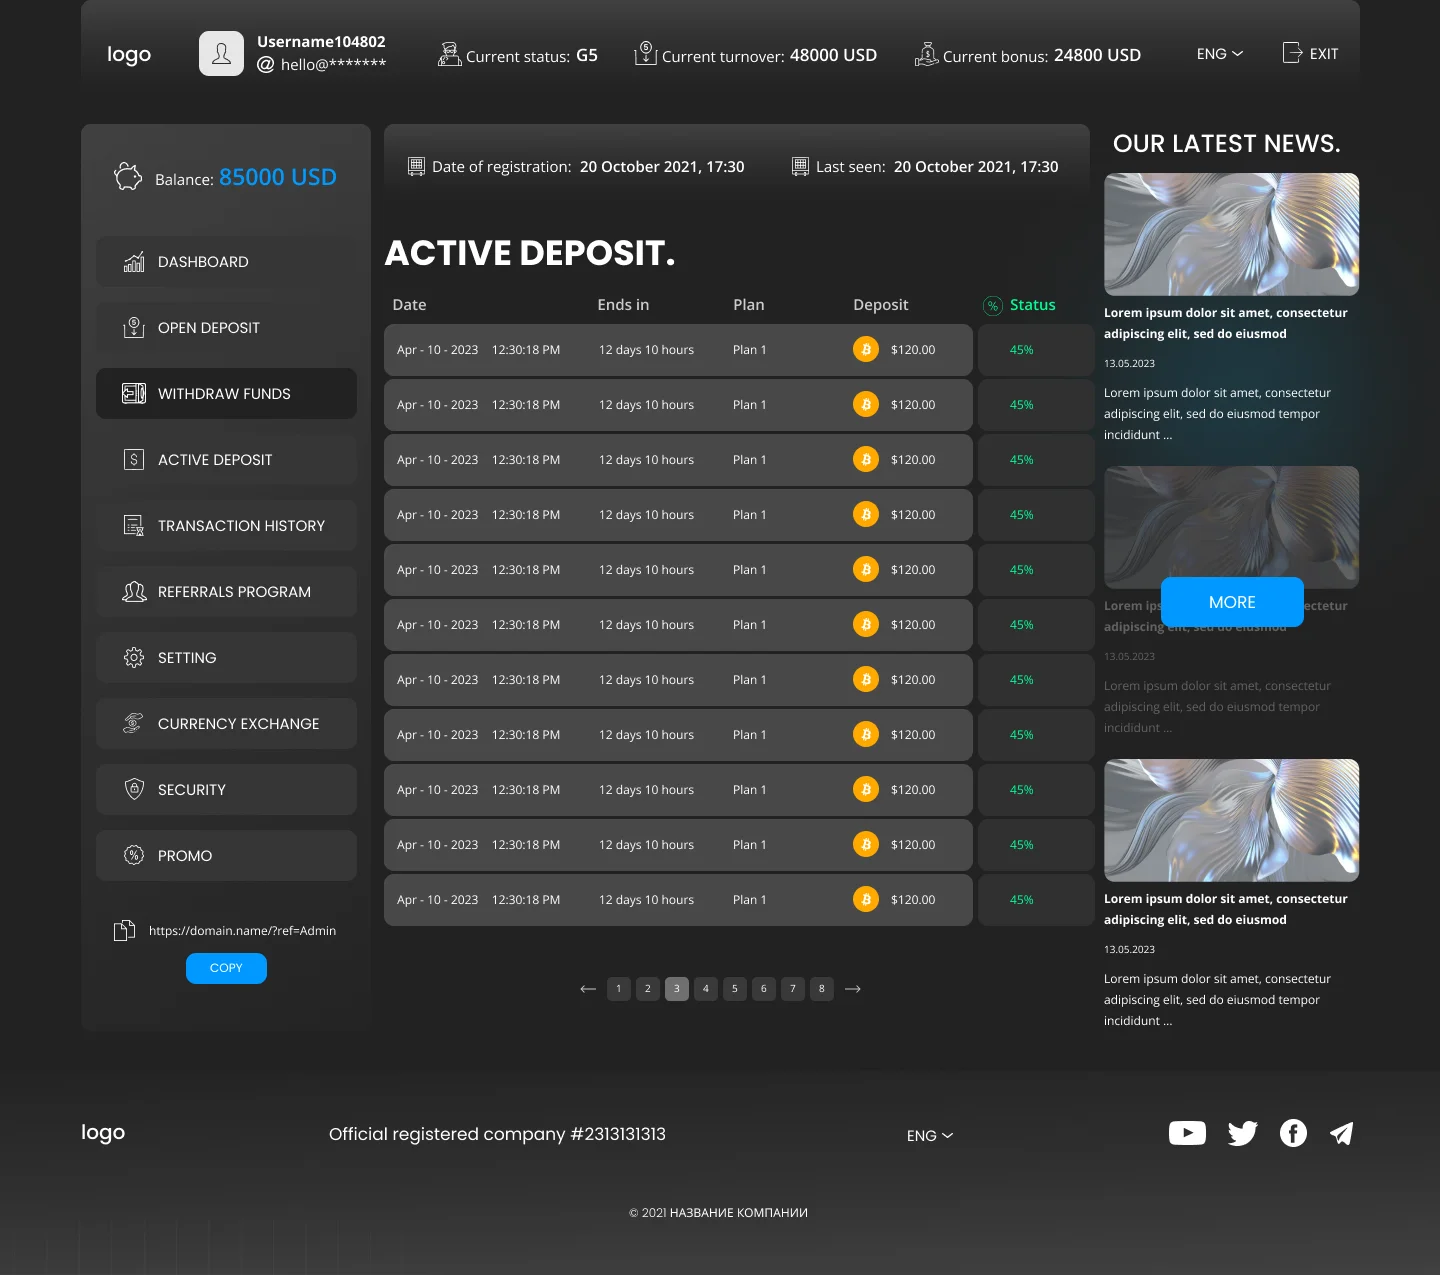Expand the ENG language dropdown in header

point(1219,54)
